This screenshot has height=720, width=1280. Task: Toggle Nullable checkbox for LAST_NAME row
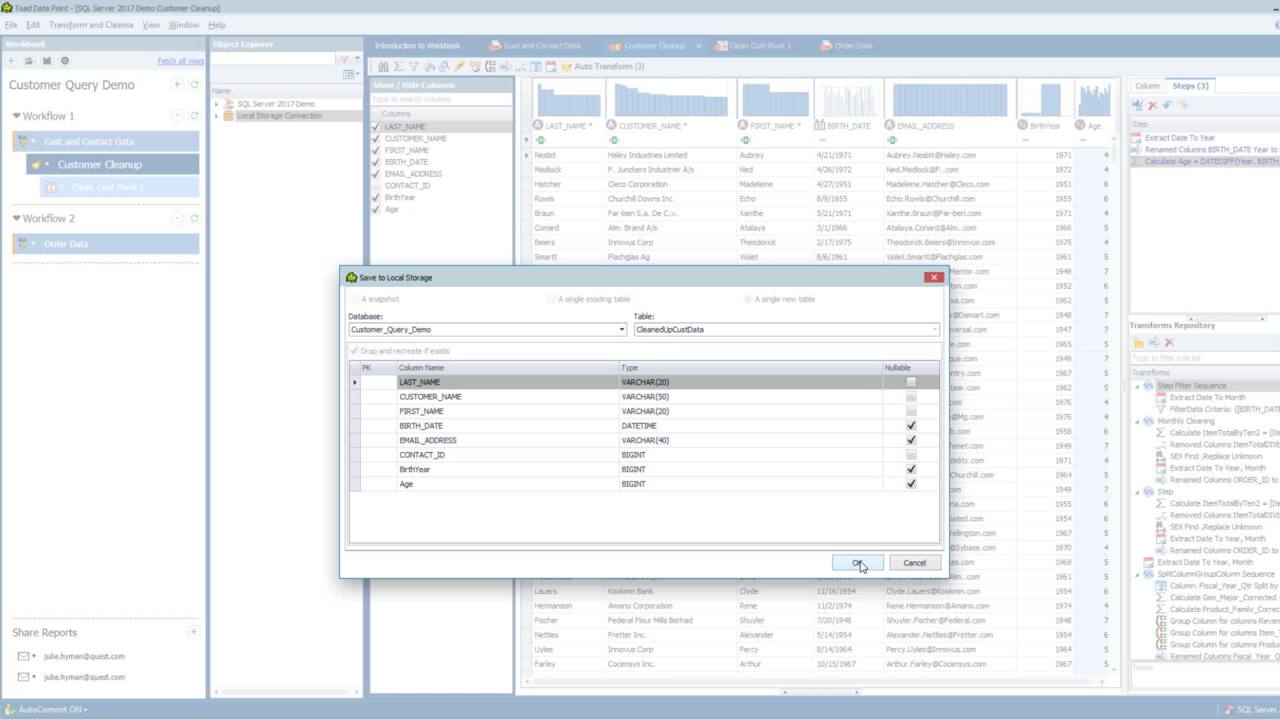tap(910, 382)
